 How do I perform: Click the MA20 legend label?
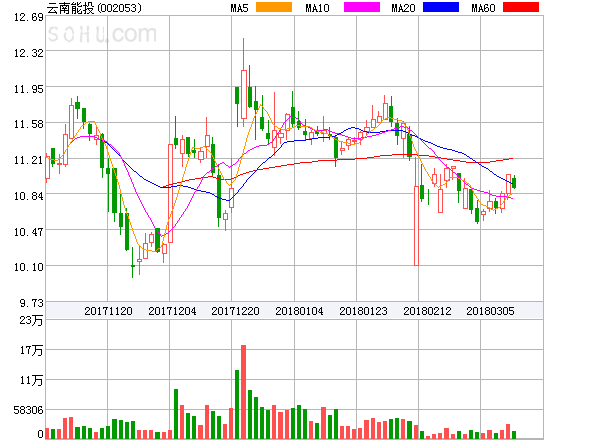point(403,8)
